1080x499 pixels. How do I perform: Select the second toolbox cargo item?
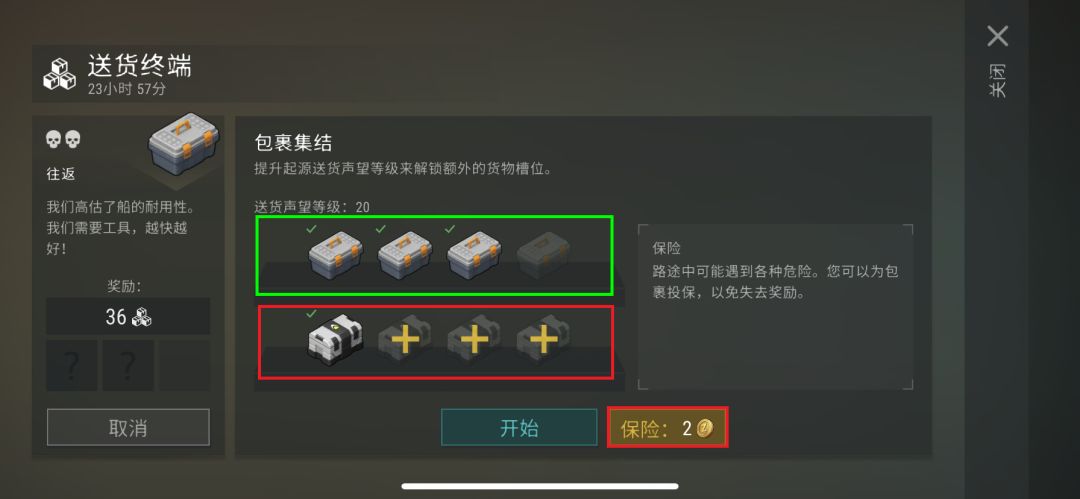click(405, 254)
